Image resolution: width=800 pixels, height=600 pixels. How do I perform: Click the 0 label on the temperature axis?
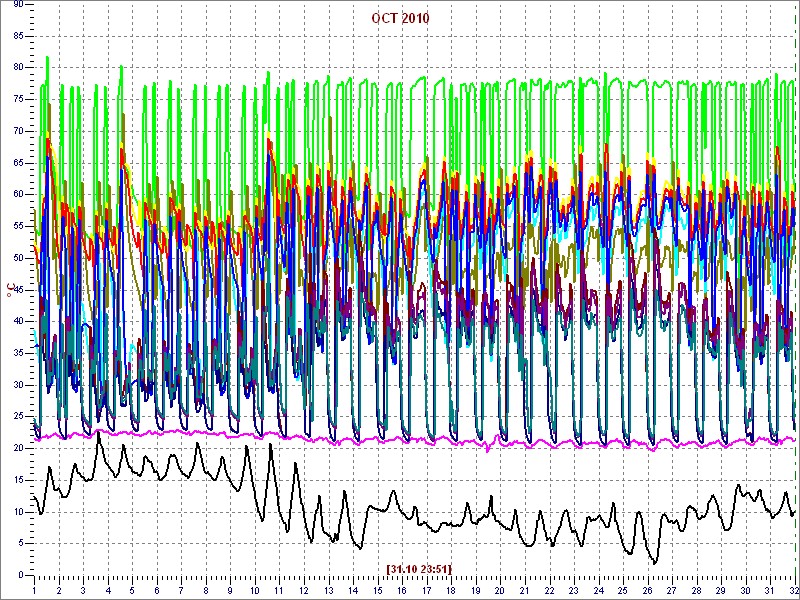tap(20, 575)
